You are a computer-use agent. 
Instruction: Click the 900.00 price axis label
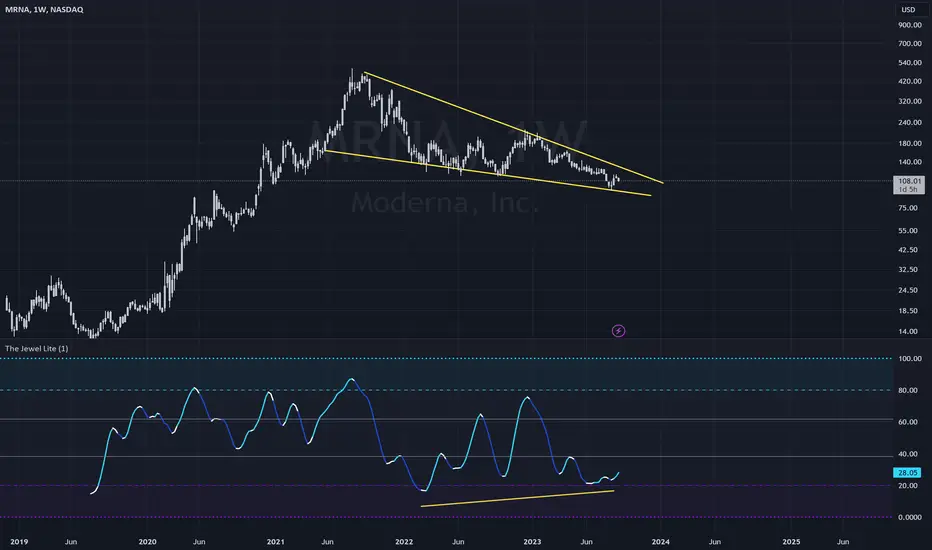point(910,25)
